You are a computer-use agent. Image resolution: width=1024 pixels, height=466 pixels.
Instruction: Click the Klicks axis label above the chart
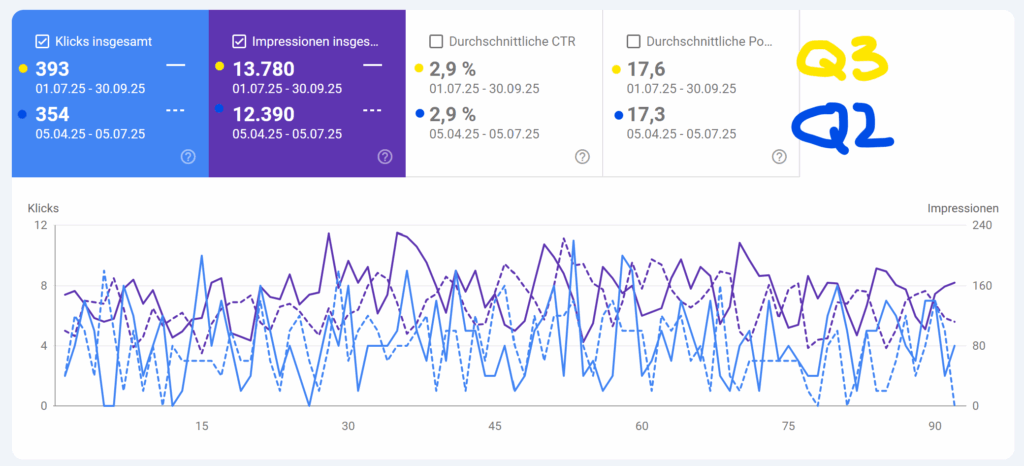[43, 208]
